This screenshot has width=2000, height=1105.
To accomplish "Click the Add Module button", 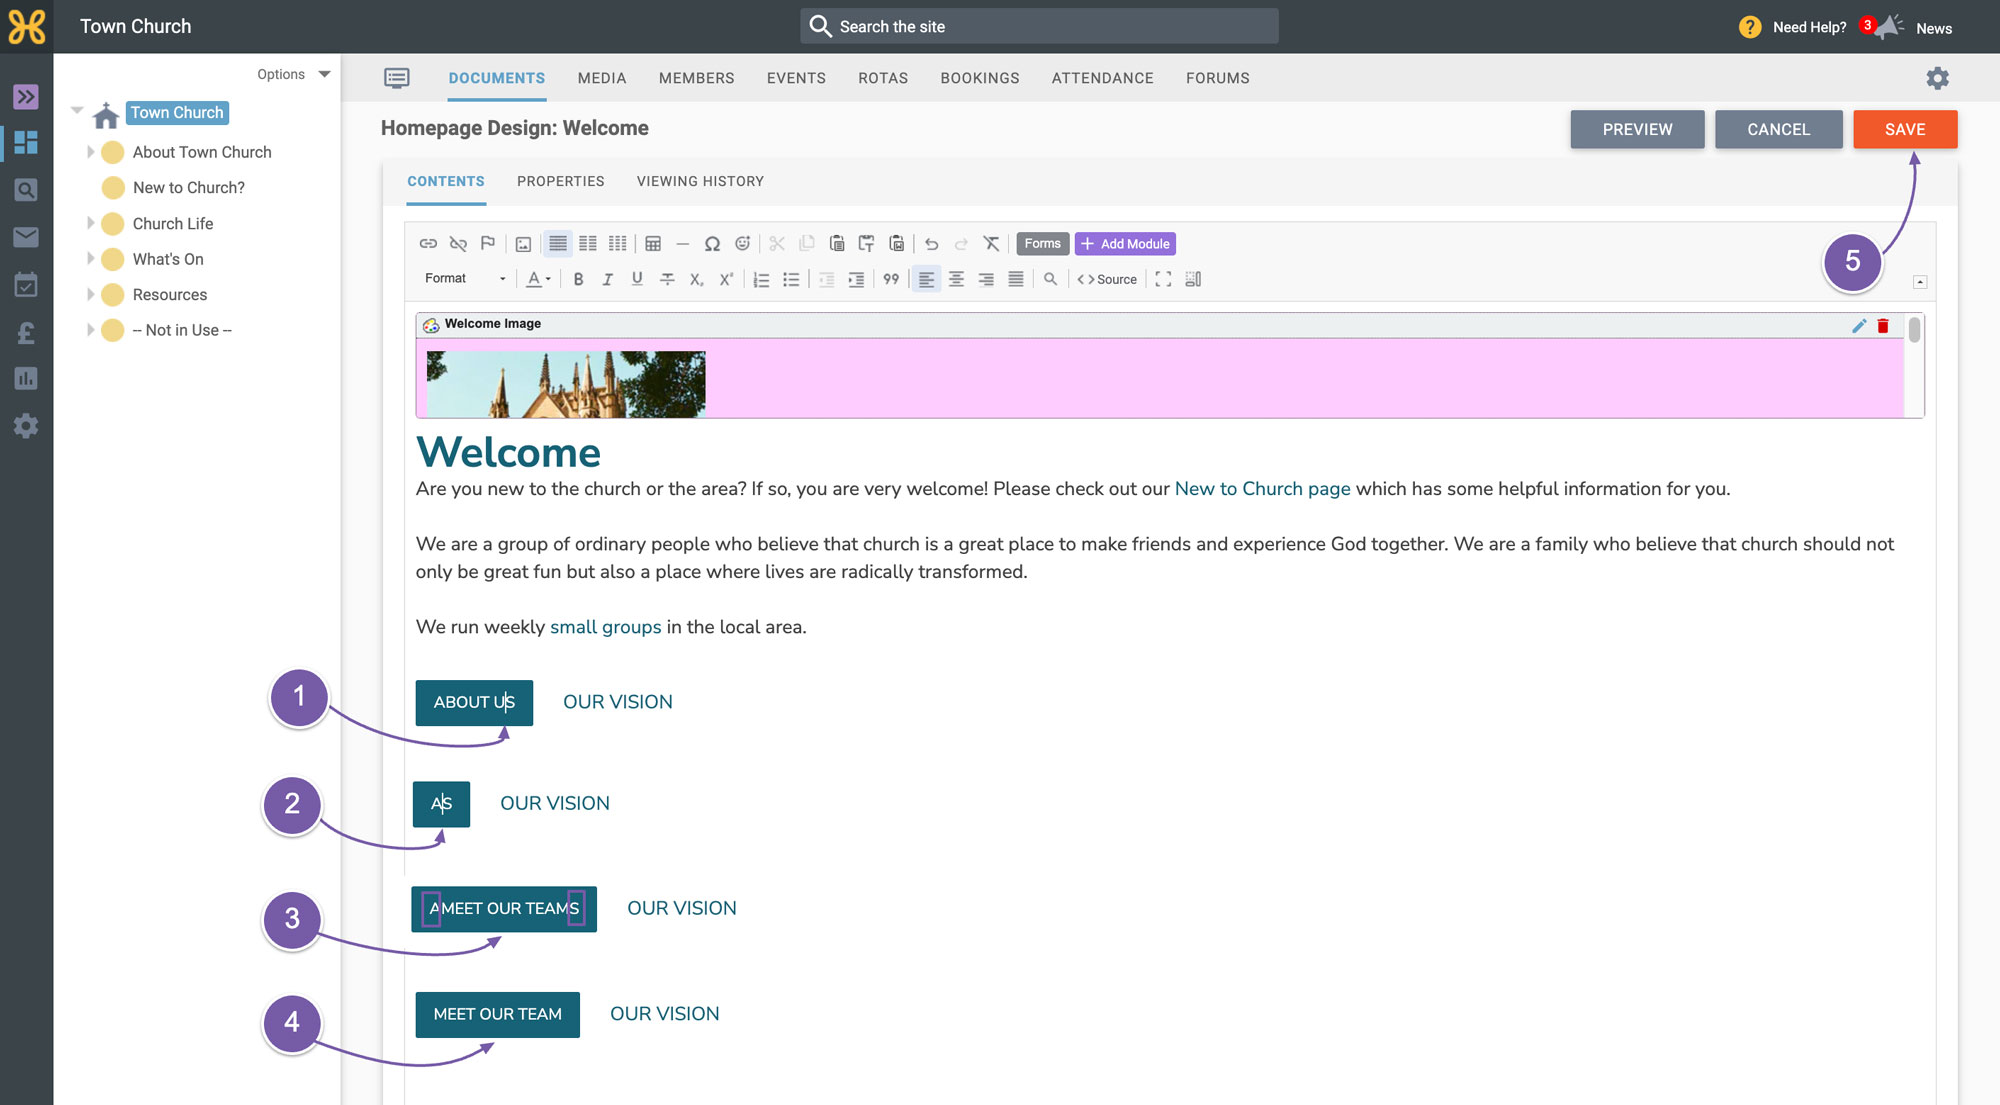I will coord(1125,244).
